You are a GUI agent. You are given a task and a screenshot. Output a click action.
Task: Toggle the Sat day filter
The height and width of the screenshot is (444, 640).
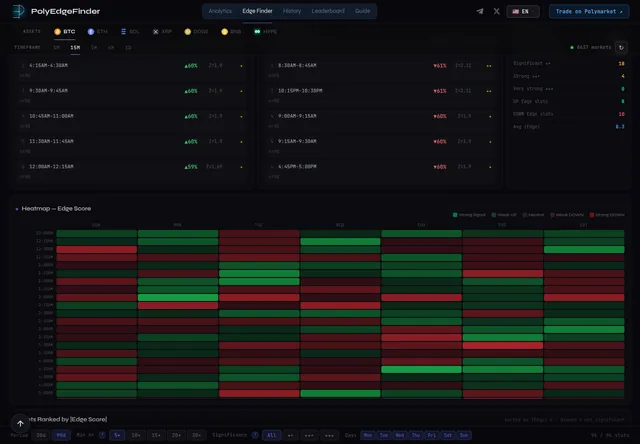pyautogui.click(x=447, y=435)
